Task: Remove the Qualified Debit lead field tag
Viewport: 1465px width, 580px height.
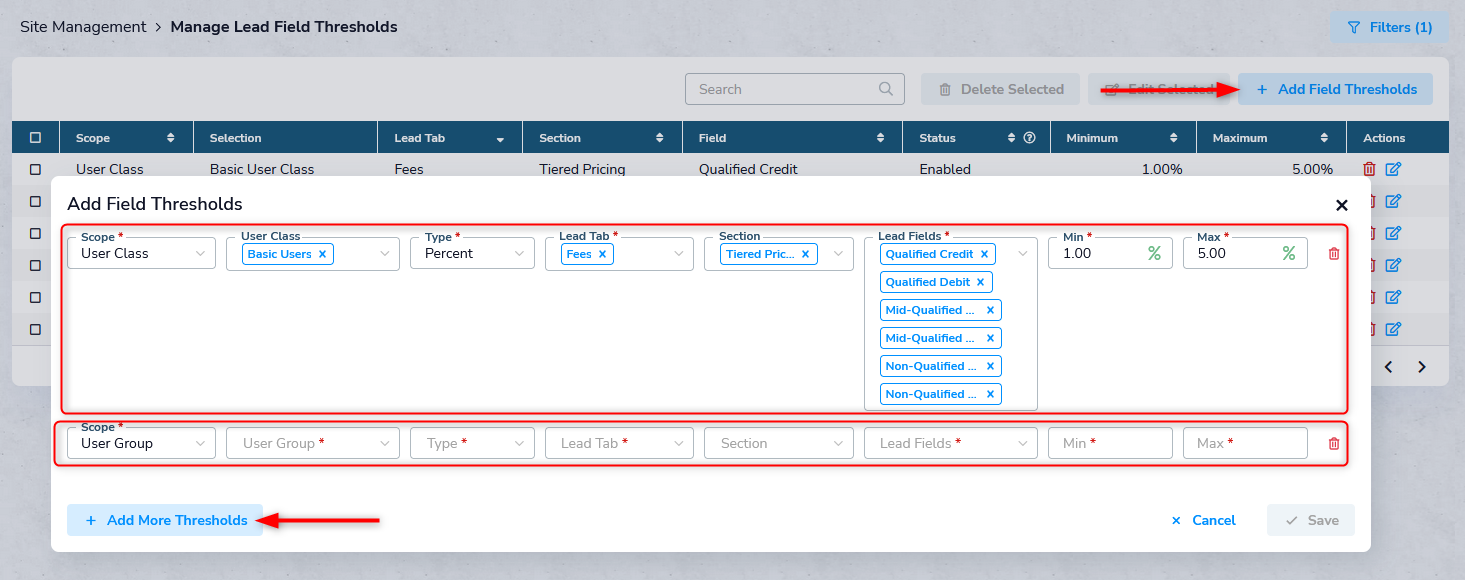Action: coord(980,282)
